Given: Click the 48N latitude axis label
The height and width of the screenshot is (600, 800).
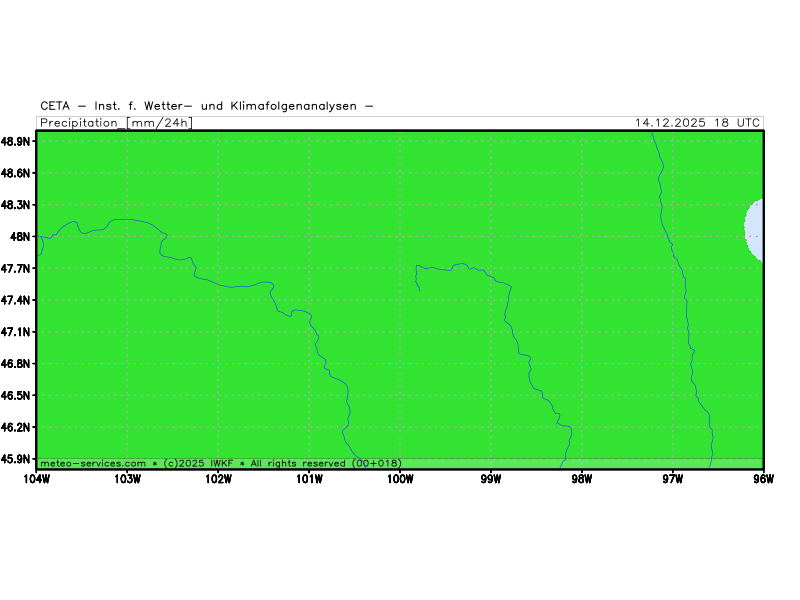Looking at the screenshot, I should coord(23,237).
